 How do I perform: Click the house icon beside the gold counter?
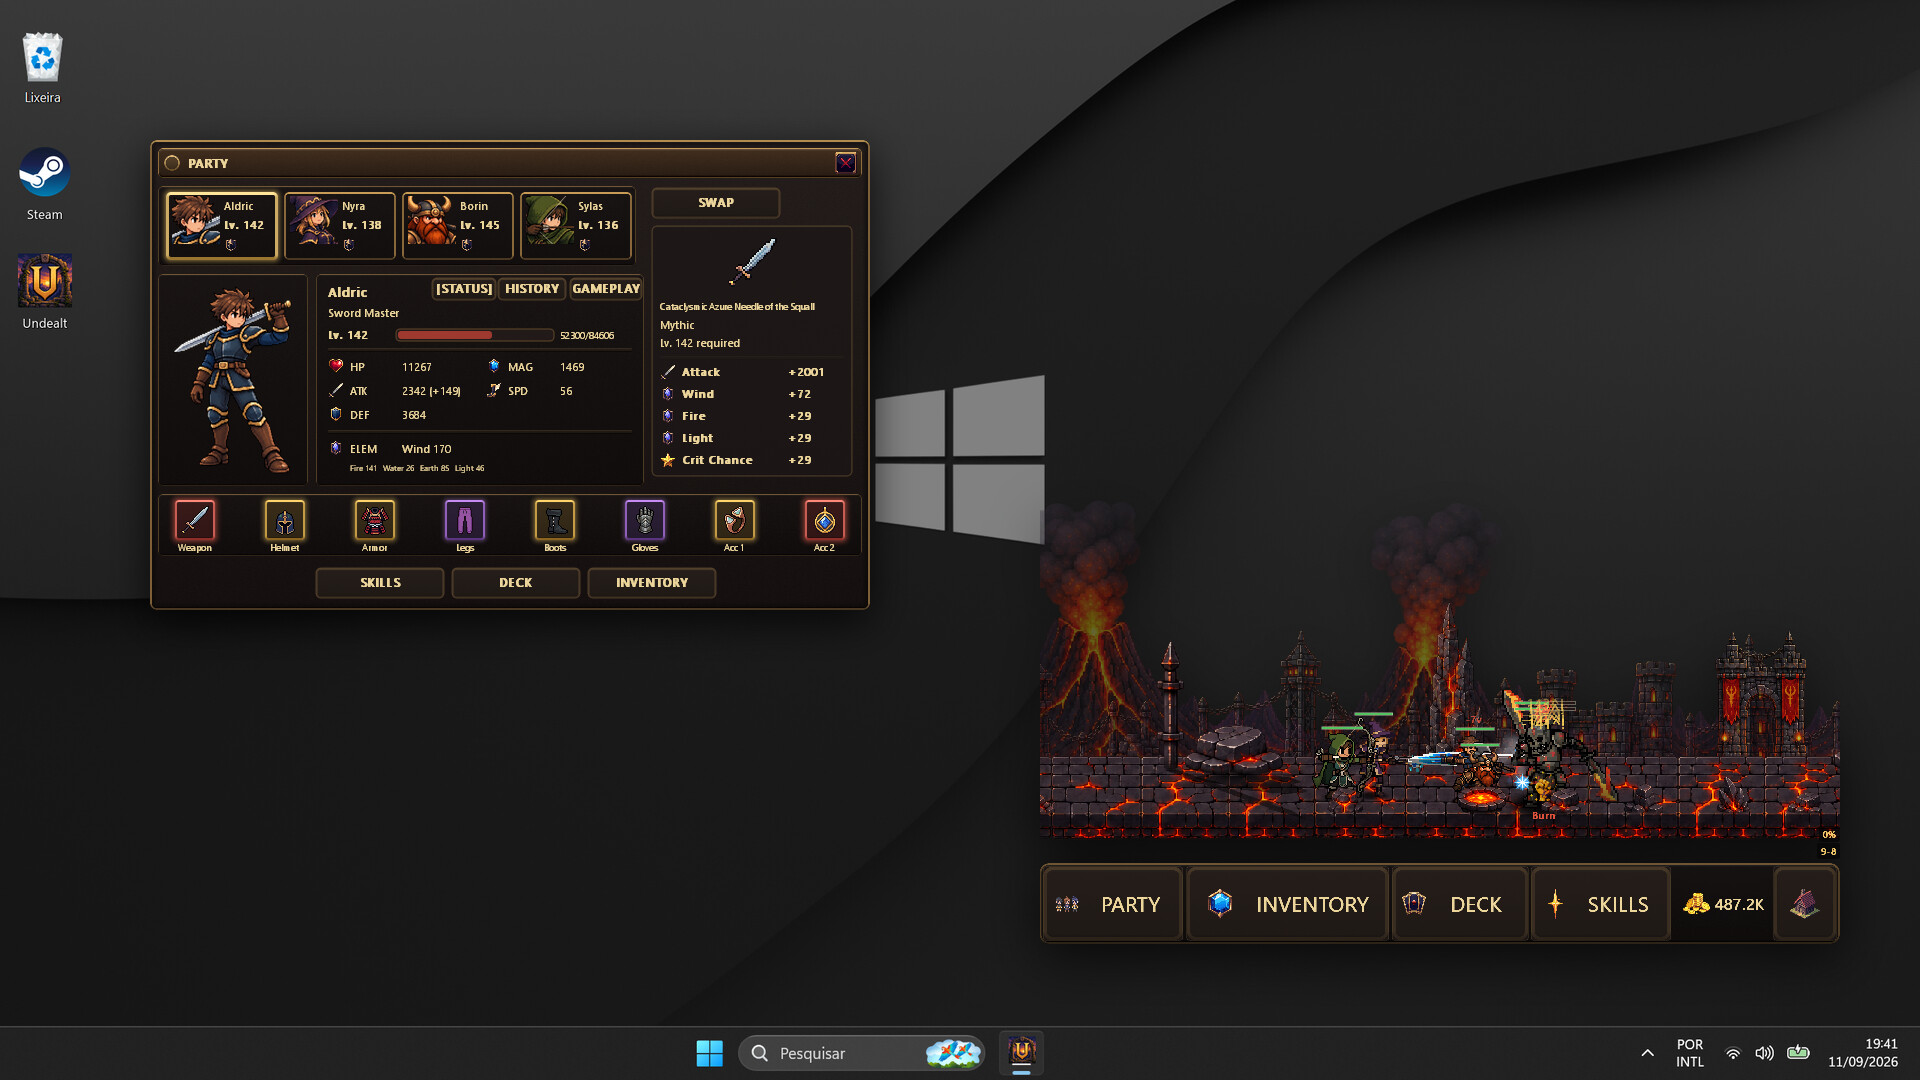tap(1805, 904)
